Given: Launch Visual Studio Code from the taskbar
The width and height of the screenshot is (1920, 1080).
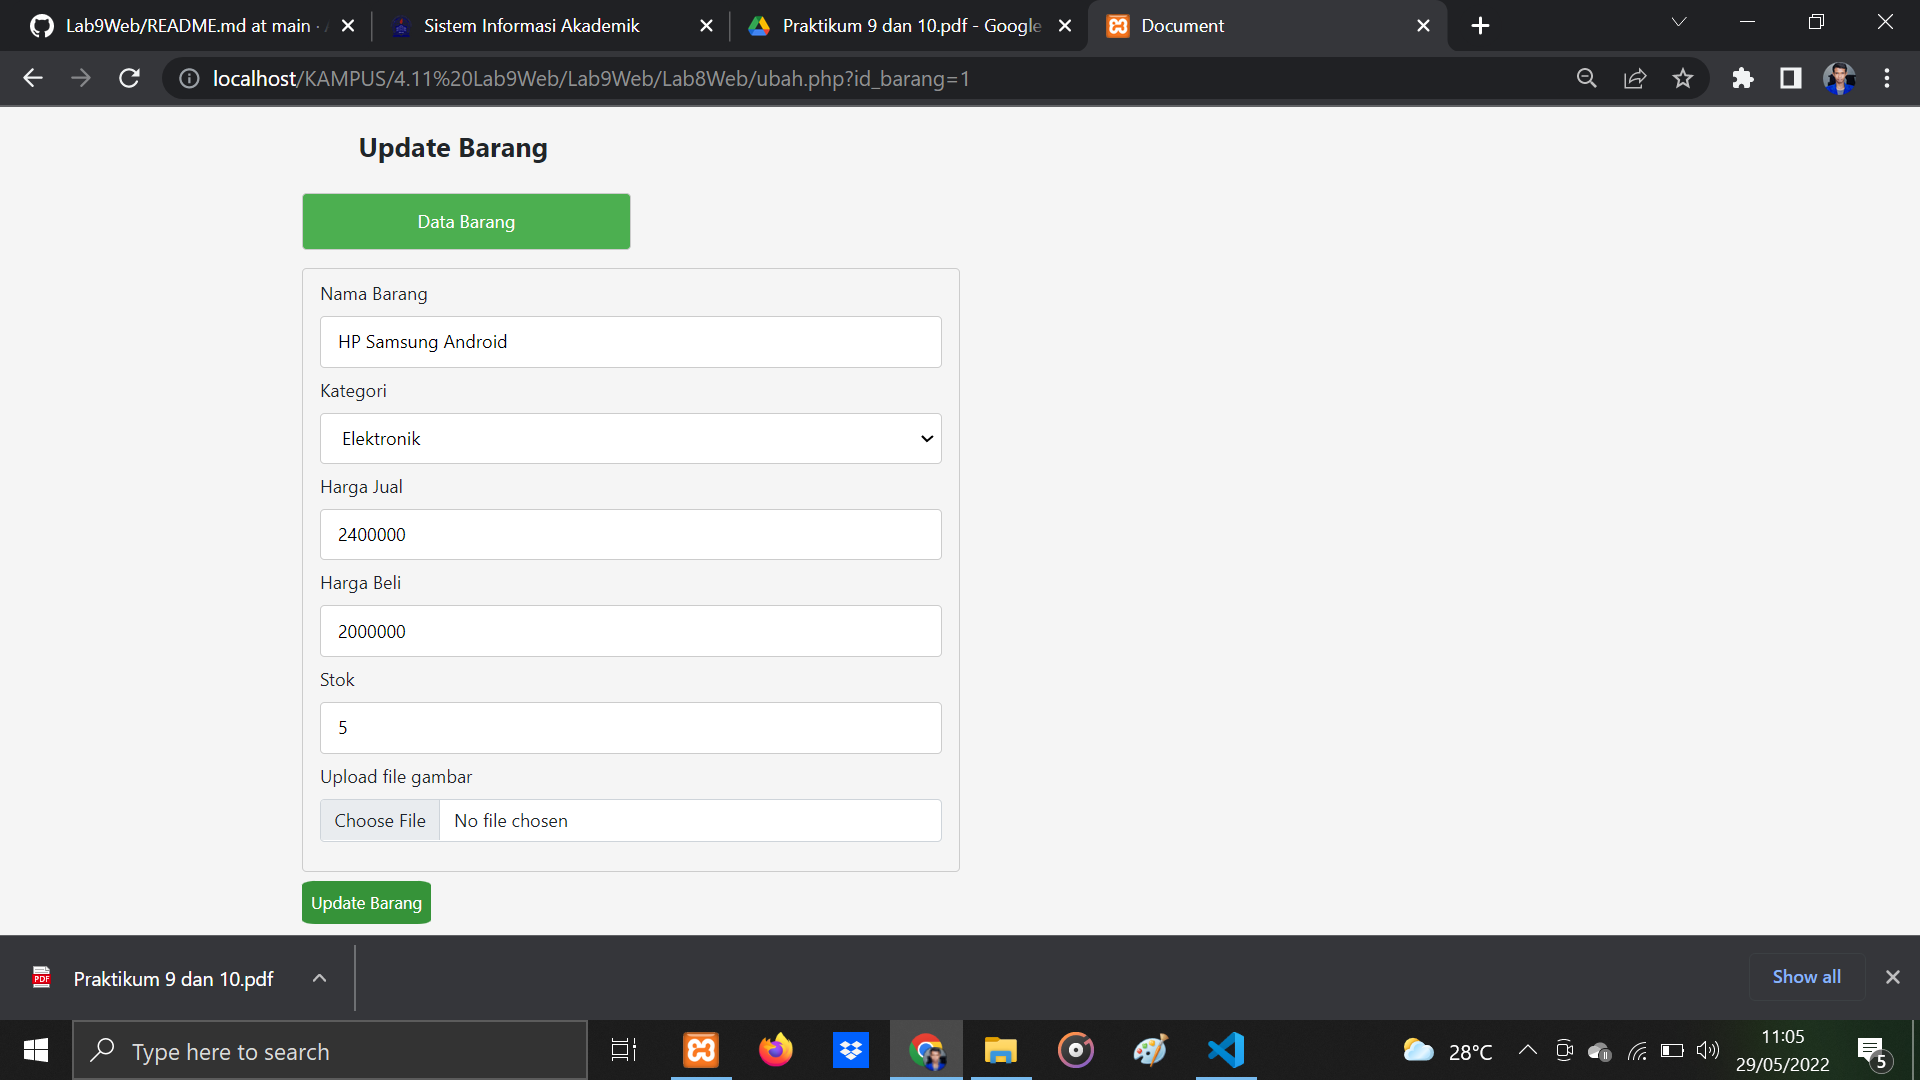Looking at the screenshot, I should (x=1226, y=1050).
